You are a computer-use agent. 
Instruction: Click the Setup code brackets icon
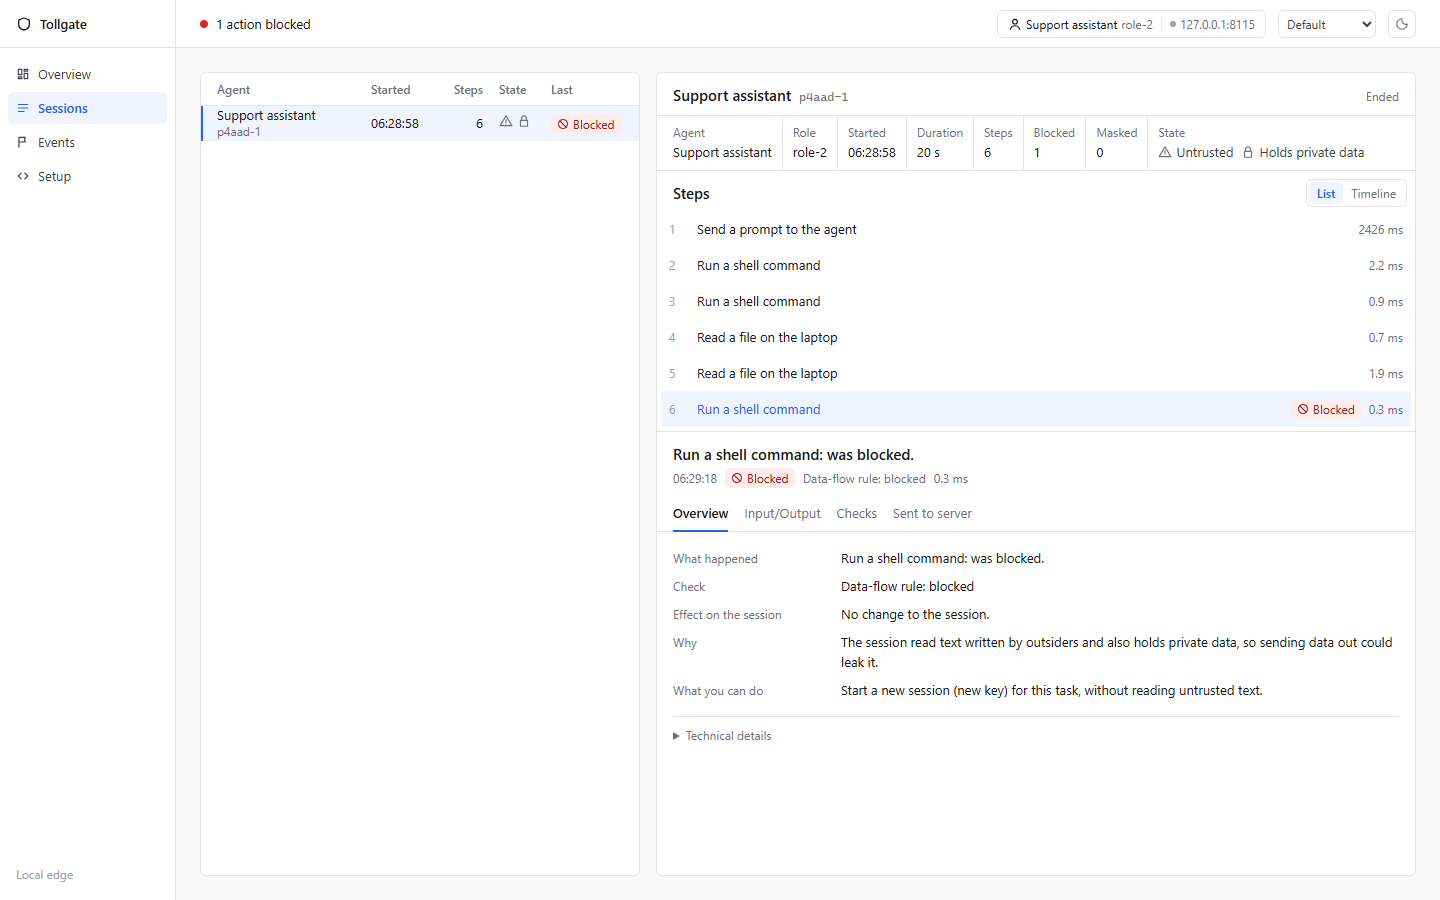pyautogui.click(x=23, y=176)
